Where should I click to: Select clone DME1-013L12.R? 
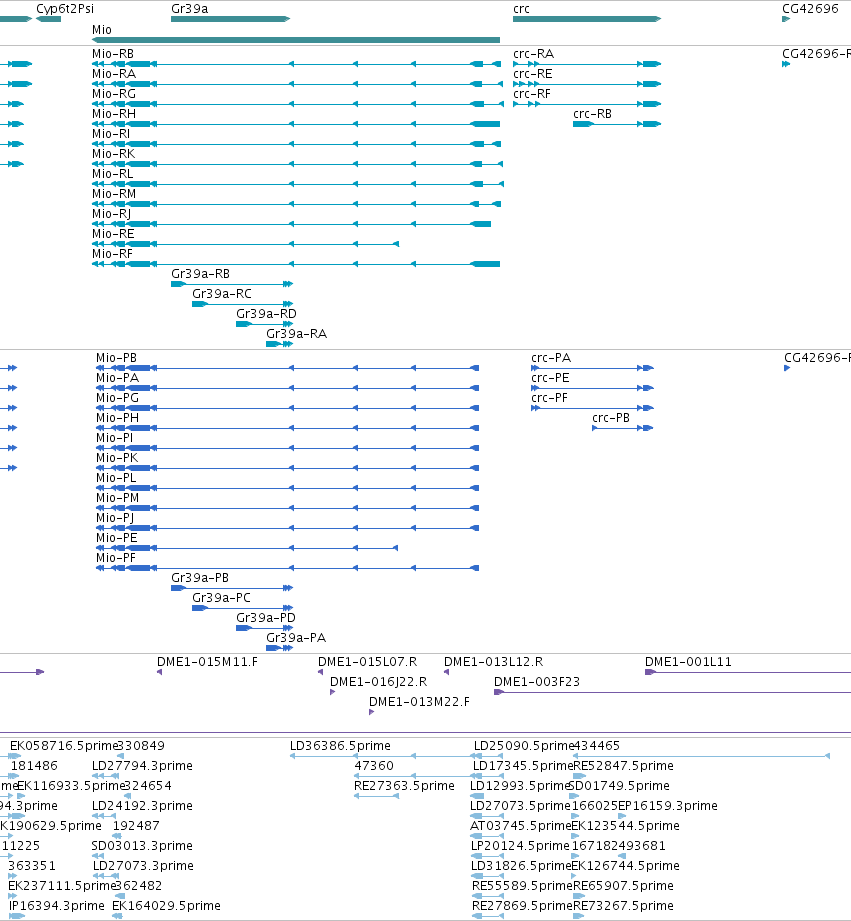click(x=493, y=661)
